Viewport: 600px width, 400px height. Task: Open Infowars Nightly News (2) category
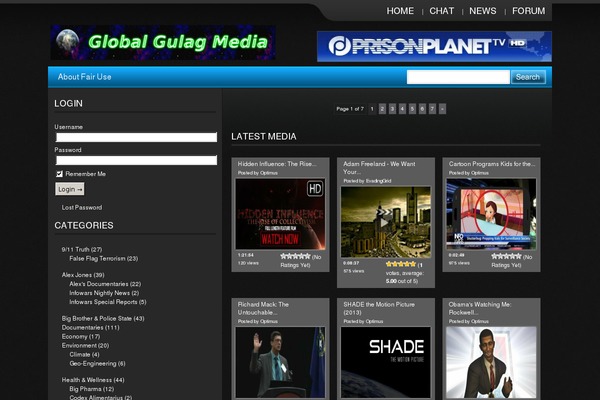tap(104, 293)
